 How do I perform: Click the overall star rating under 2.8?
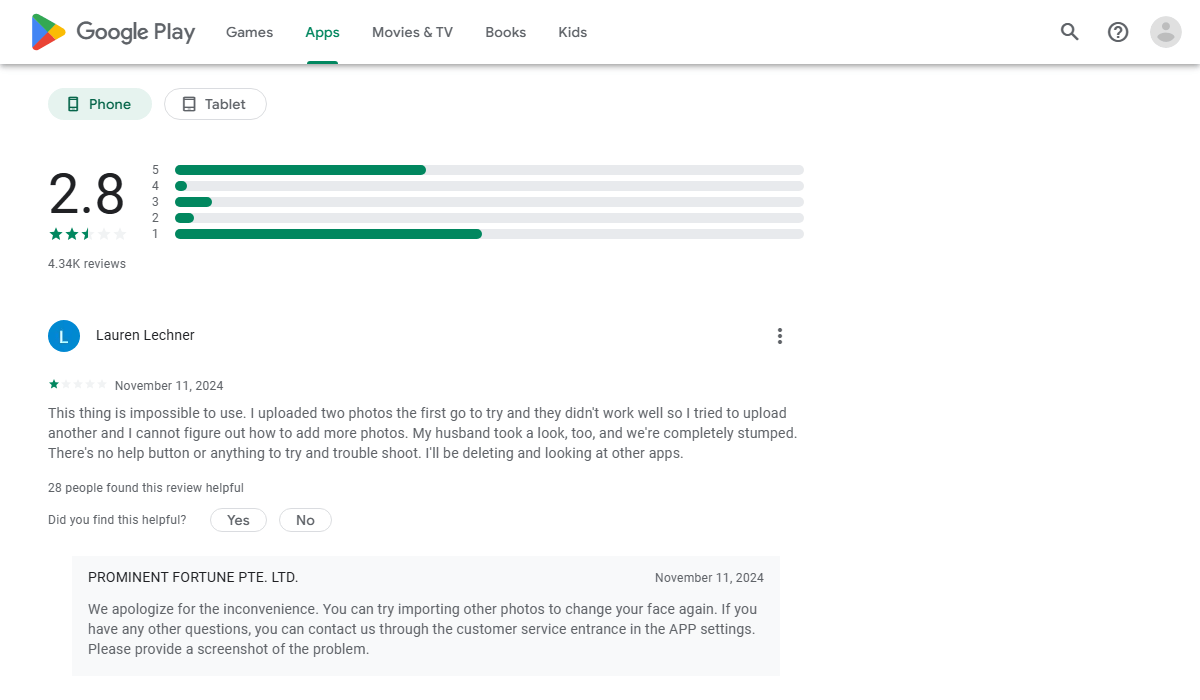[87, 234]
